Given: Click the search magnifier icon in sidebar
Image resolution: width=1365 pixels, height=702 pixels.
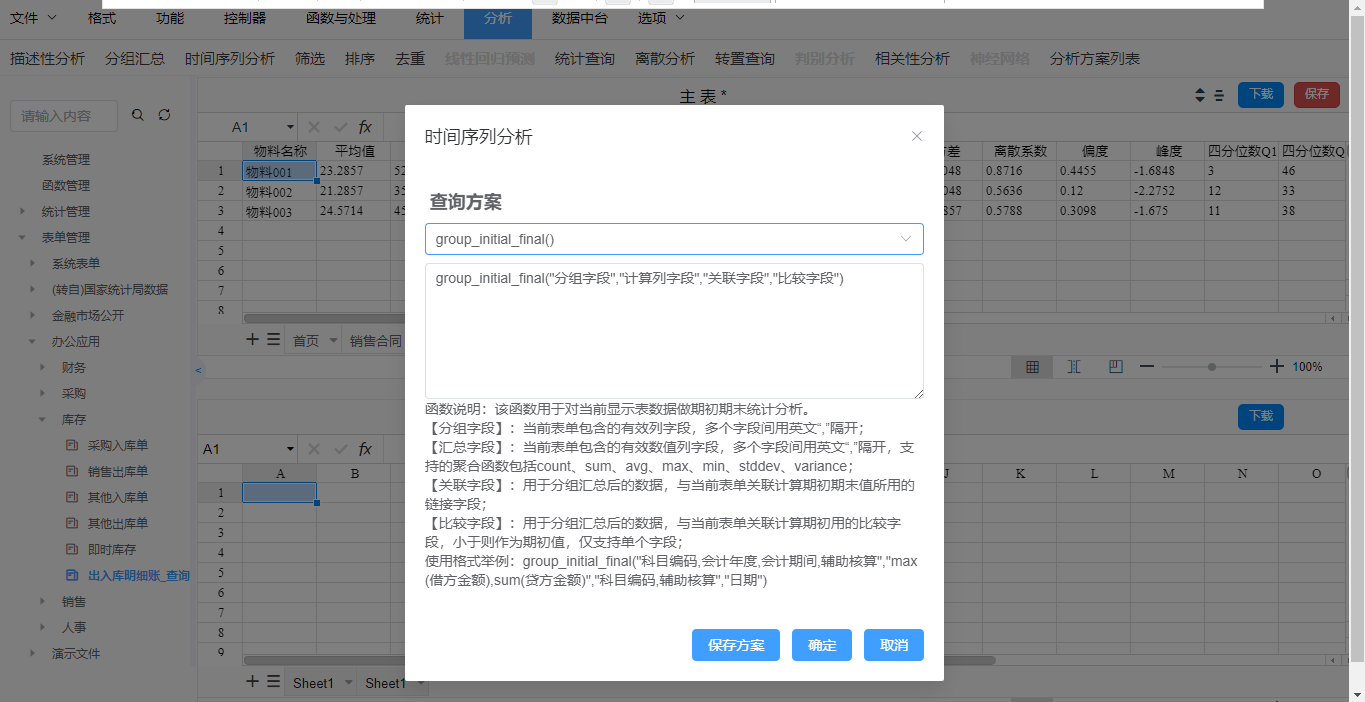Looking at the screenshot, I should 138,115.
